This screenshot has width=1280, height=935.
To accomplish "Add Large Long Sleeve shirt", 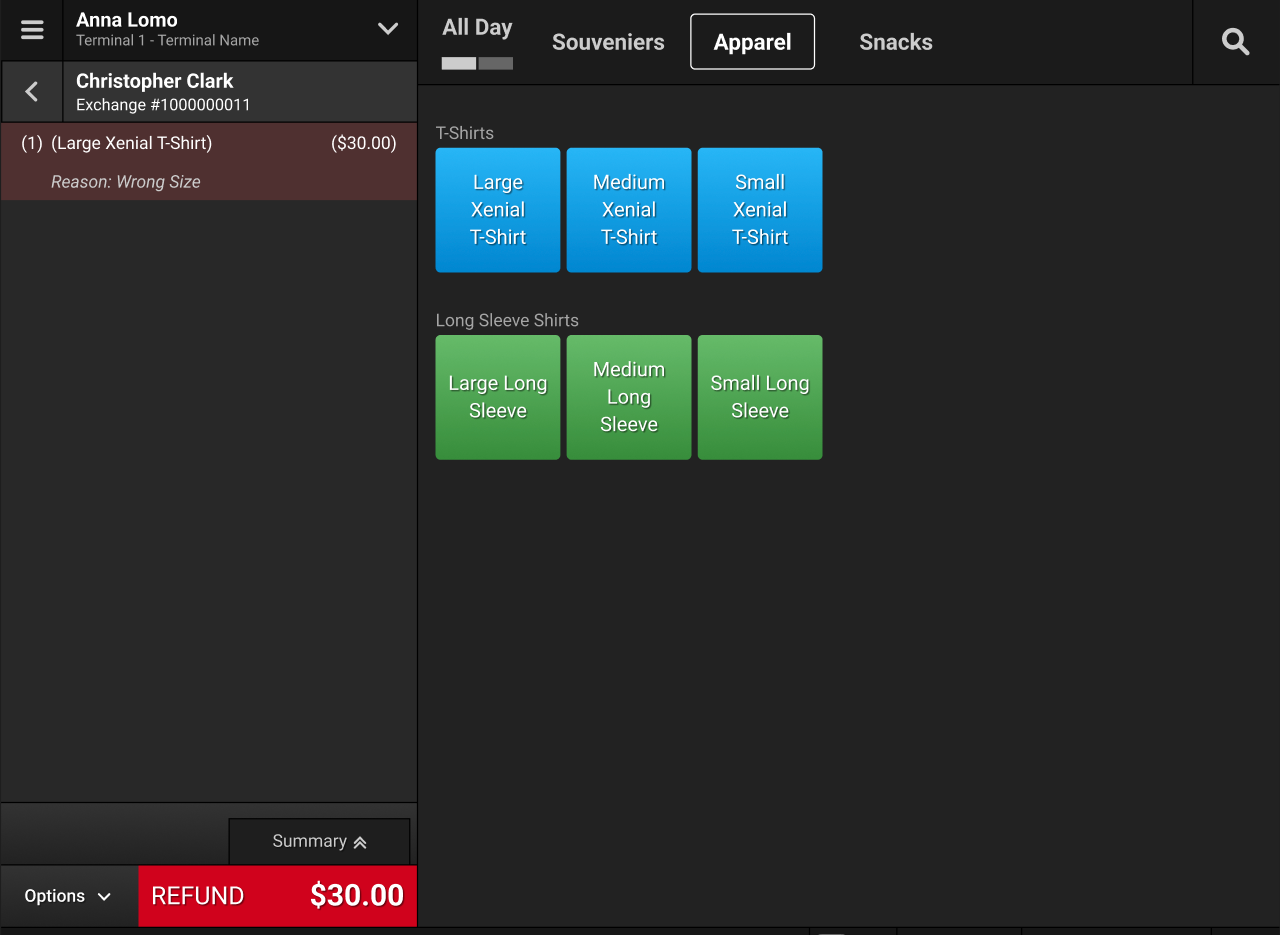I will pyautogui.click(x=498, y=397).
